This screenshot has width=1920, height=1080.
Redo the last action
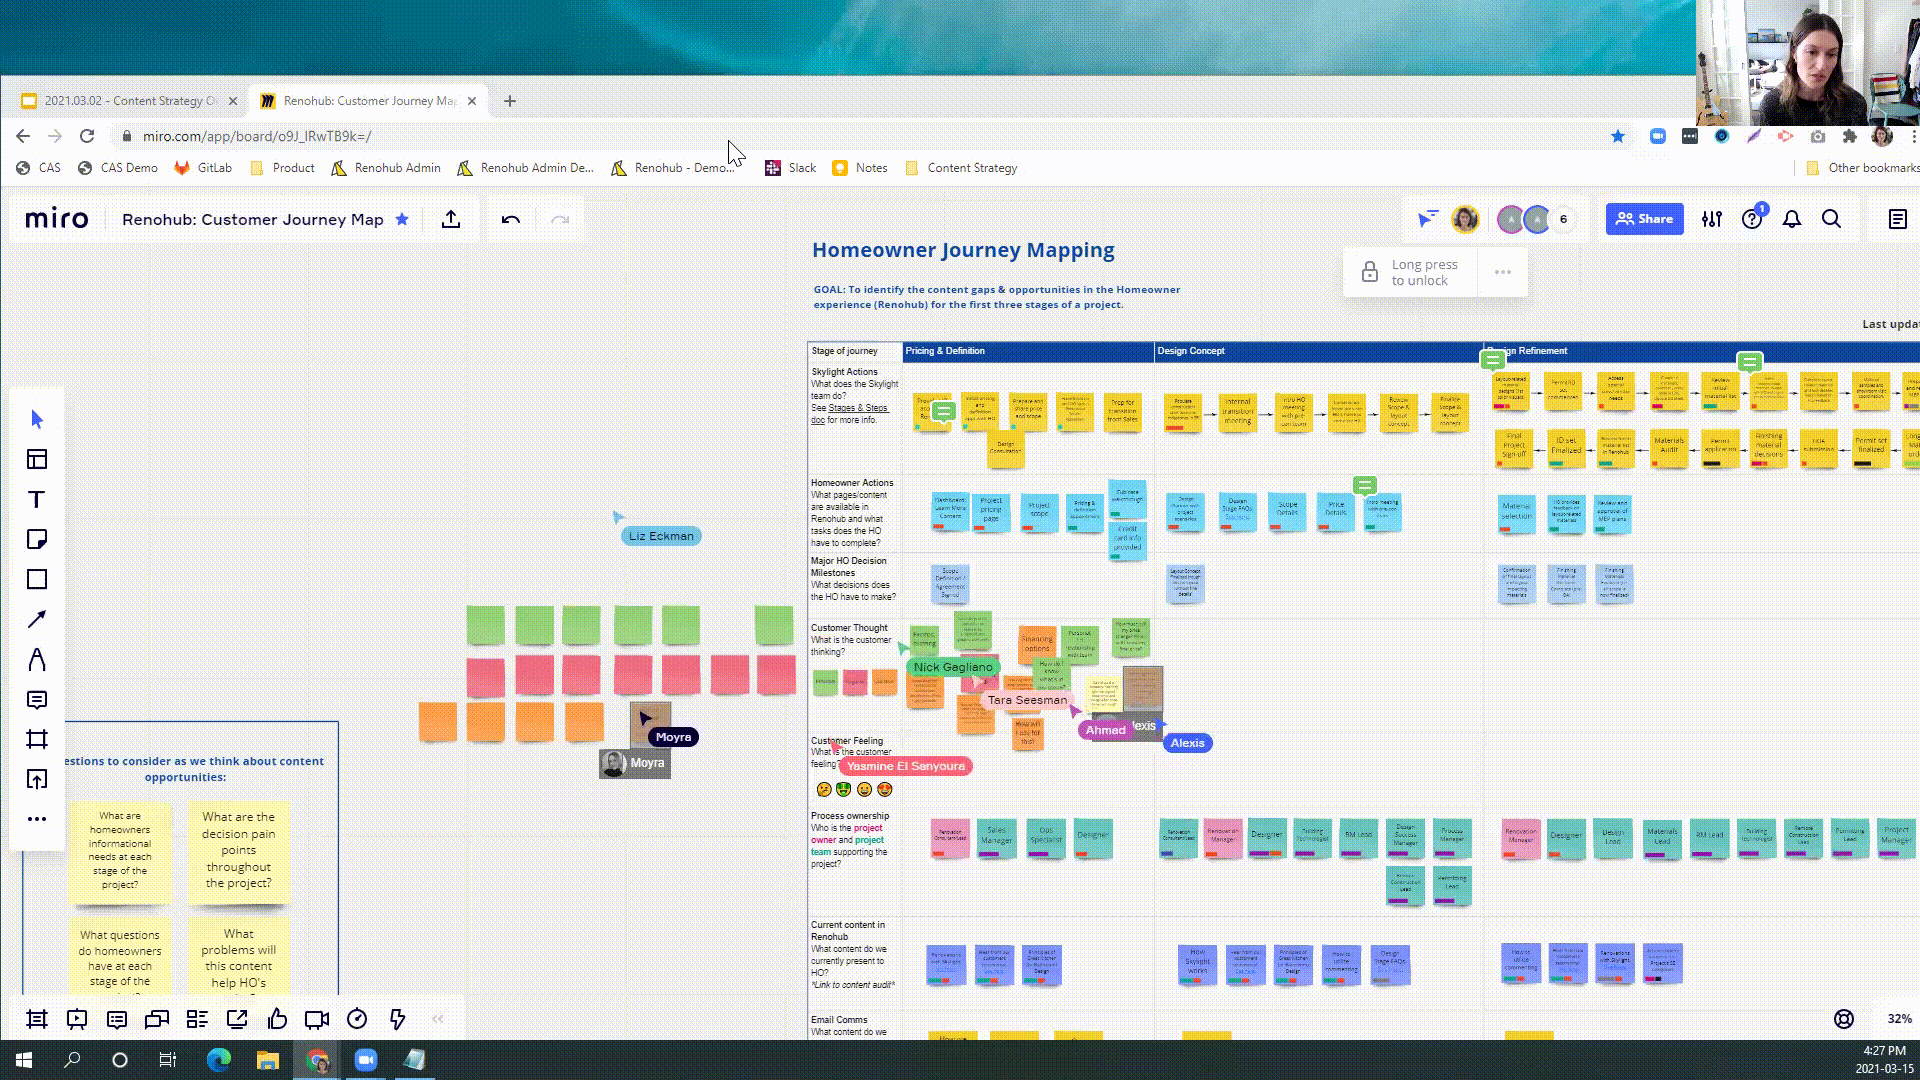[560, 219]
